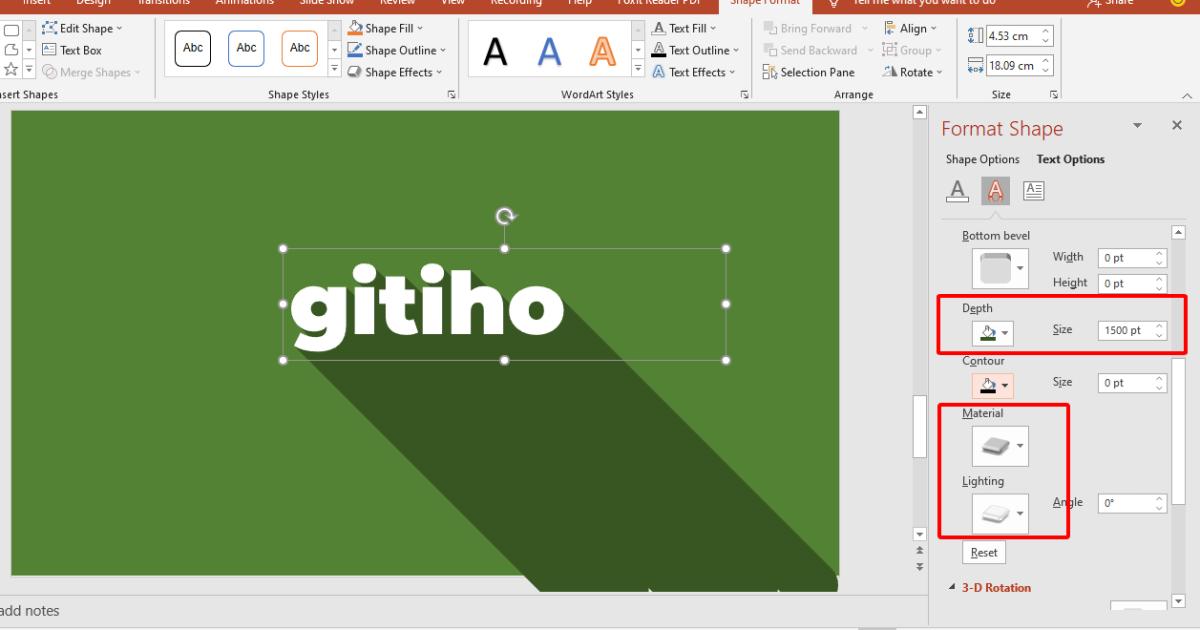The image size is (1200, 630).
Task: Rotate the text box with the rotation handle
Action: point(505,216)
